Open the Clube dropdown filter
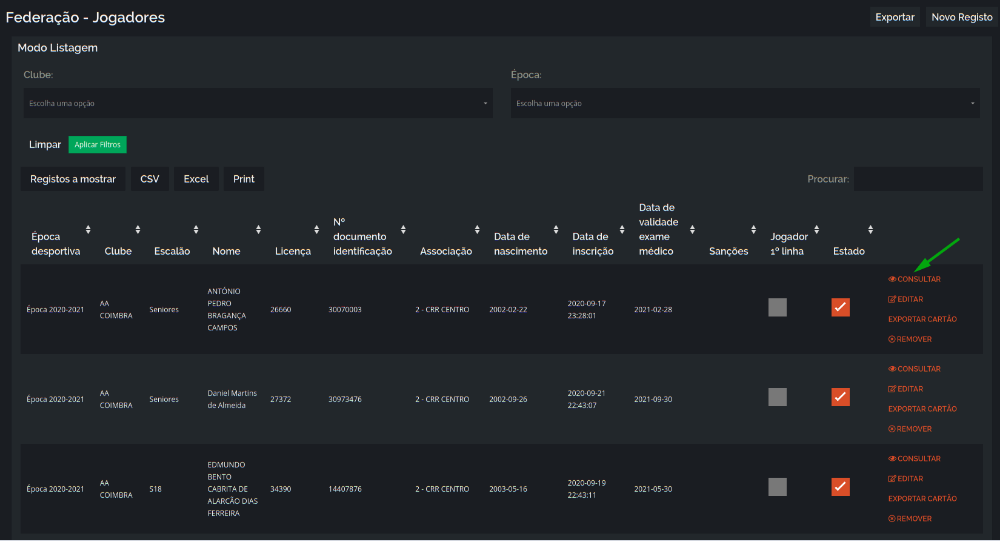 [x=258, y=103]
